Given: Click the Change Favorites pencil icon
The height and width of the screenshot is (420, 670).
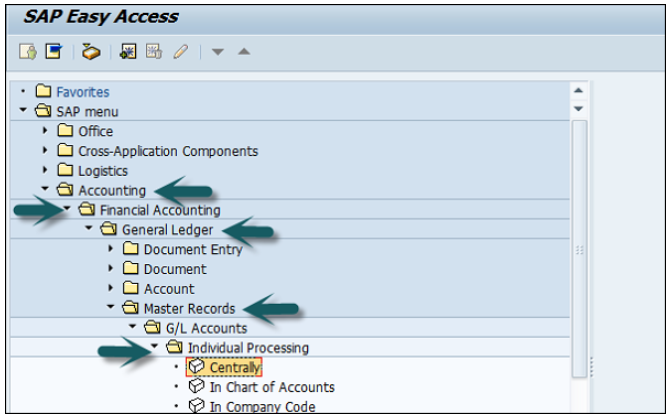Looking at the screenshot, I should 180,51.
